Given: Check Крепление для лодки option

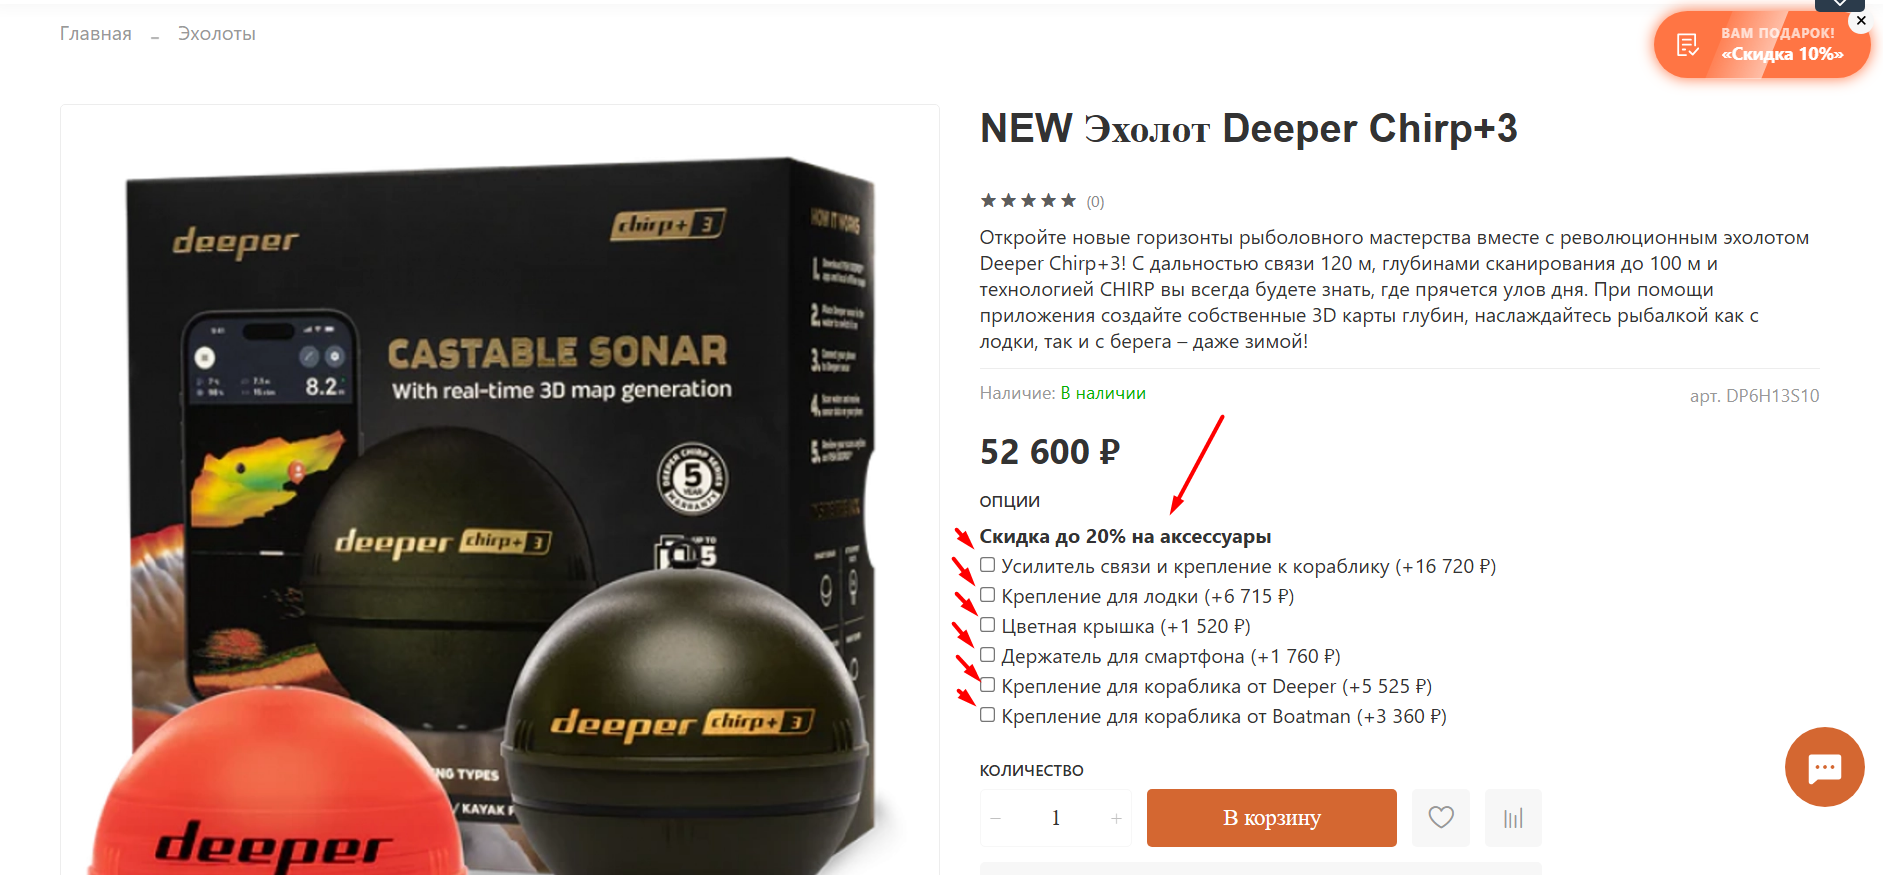Looking at the screenshot, I should (987, 595).
